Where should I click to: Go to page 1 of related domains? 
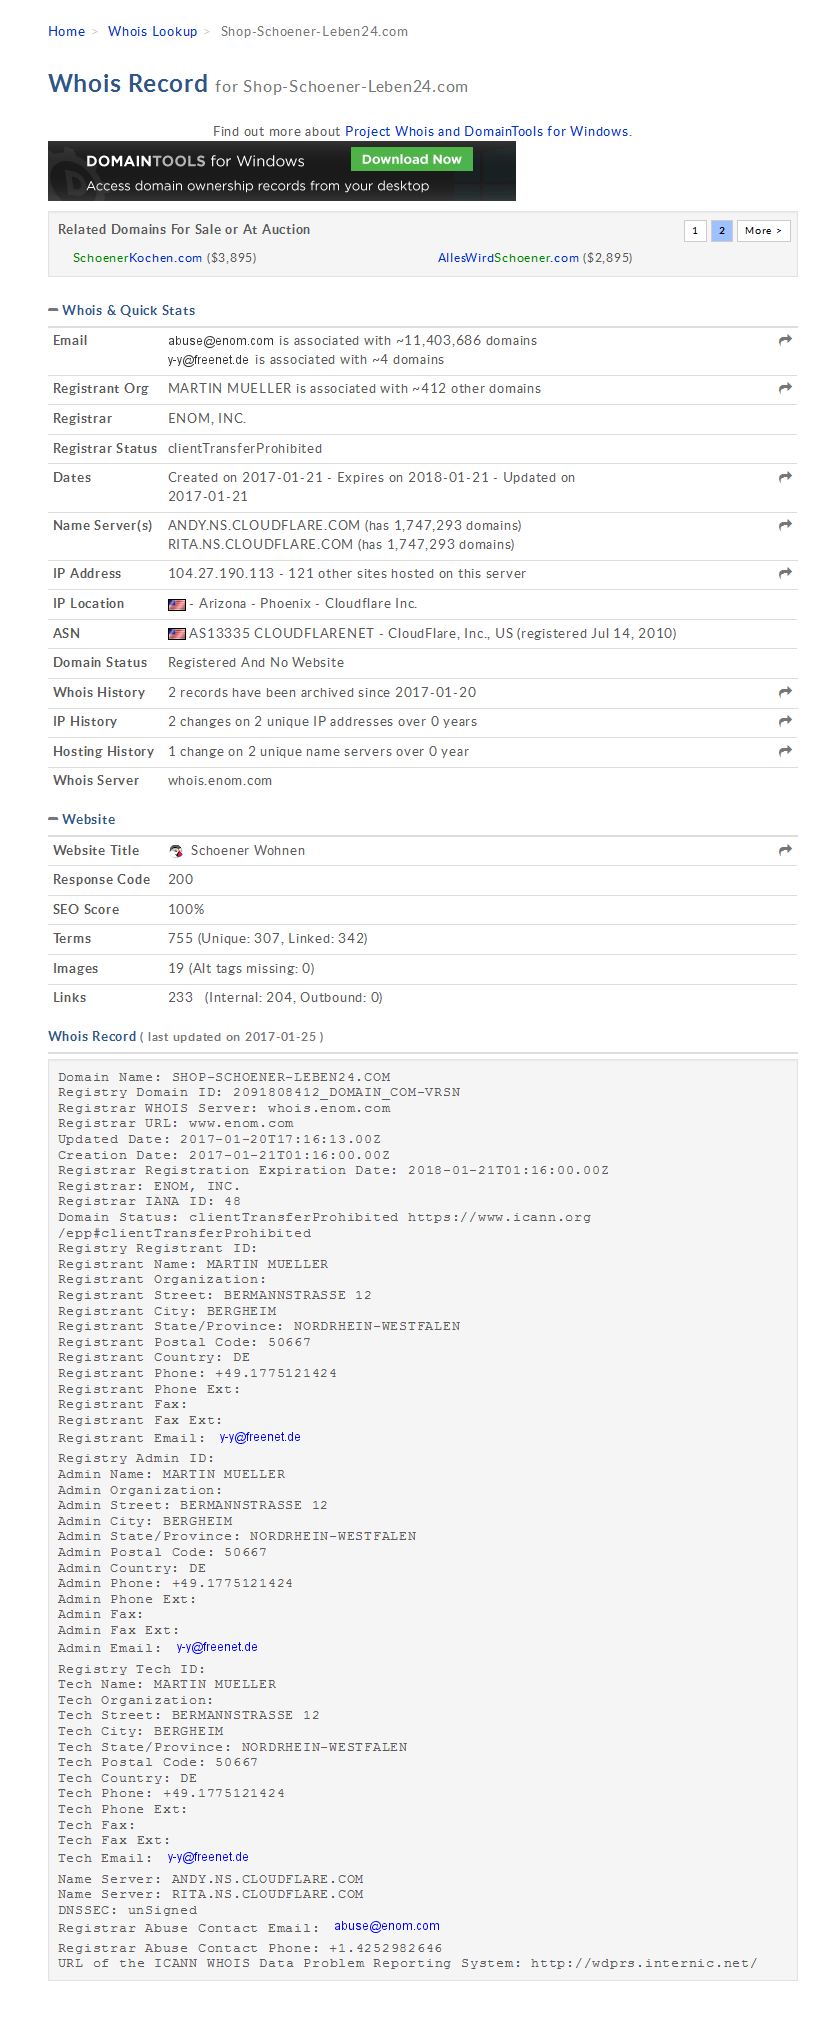click(695, 231)
